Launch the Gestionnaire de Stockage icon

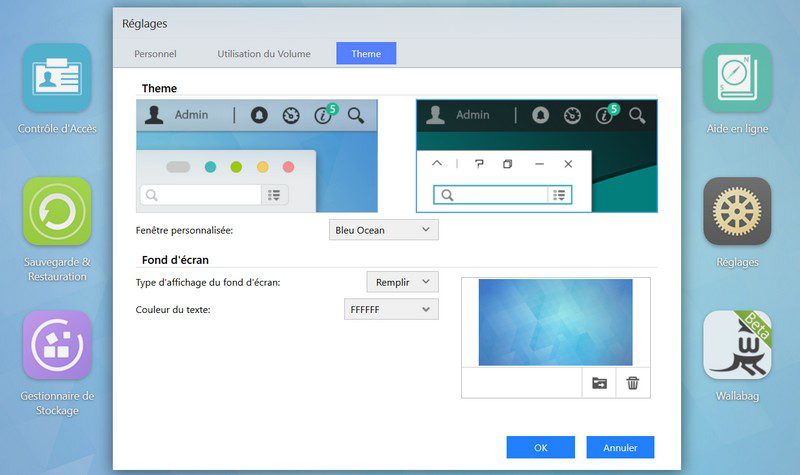click(57, 345)
